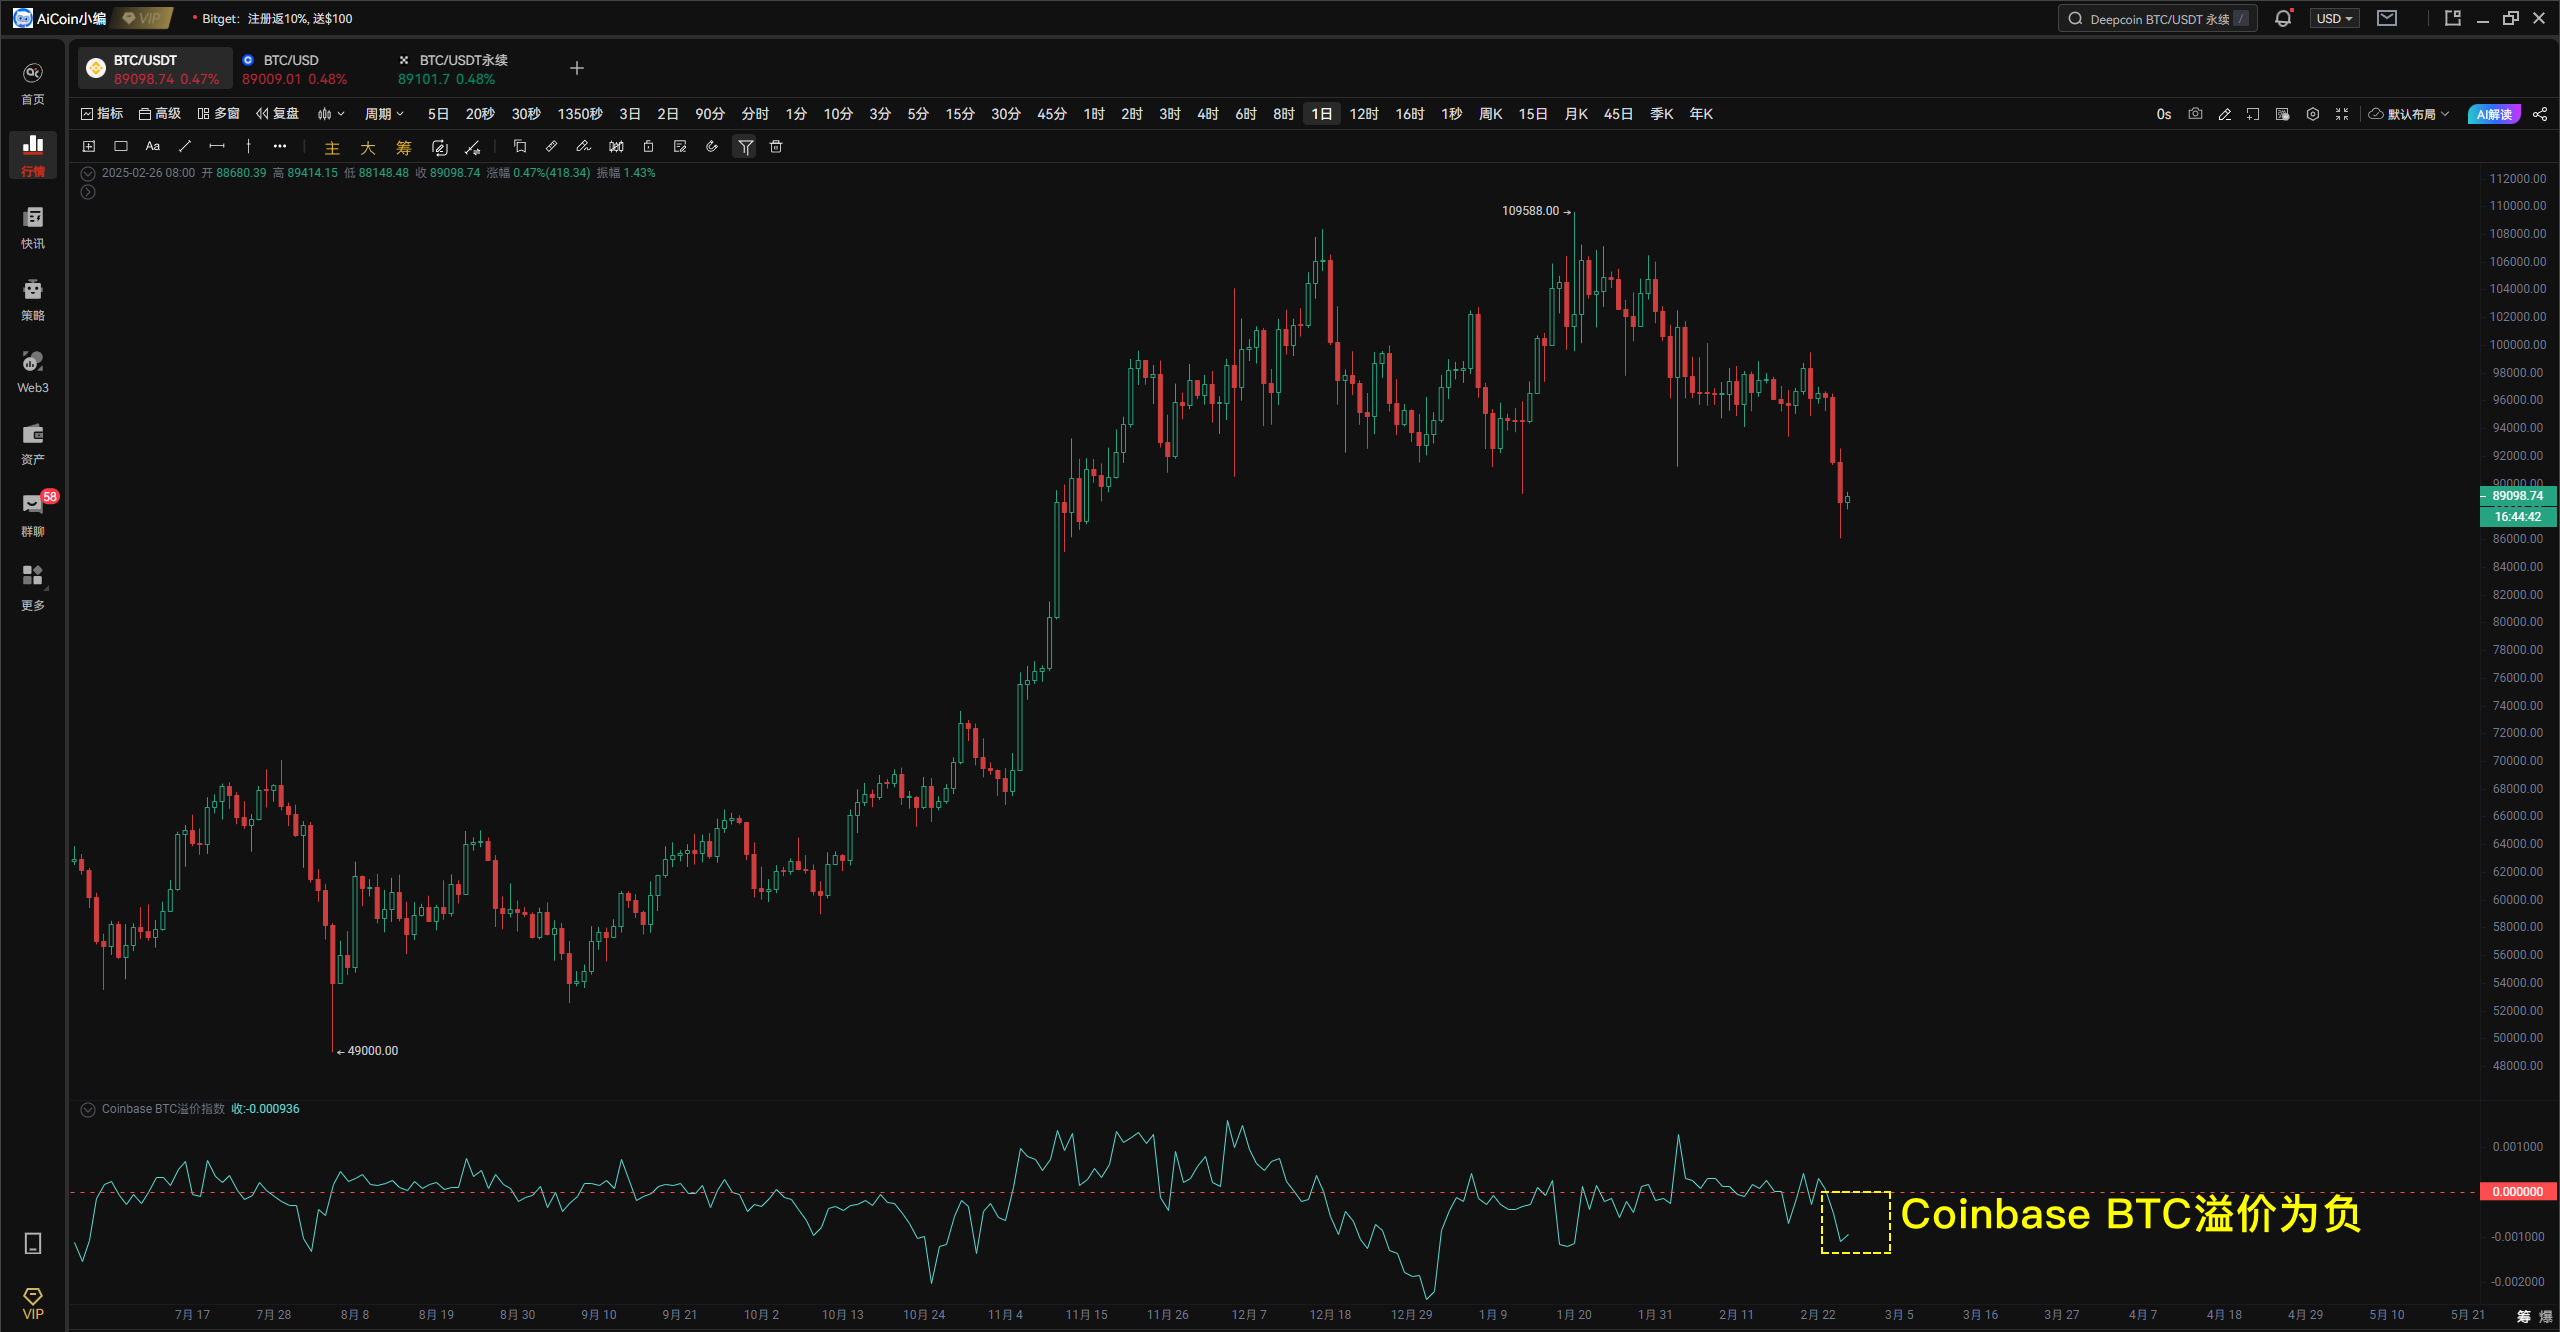Expand the 周期 period dropdown

384,114
